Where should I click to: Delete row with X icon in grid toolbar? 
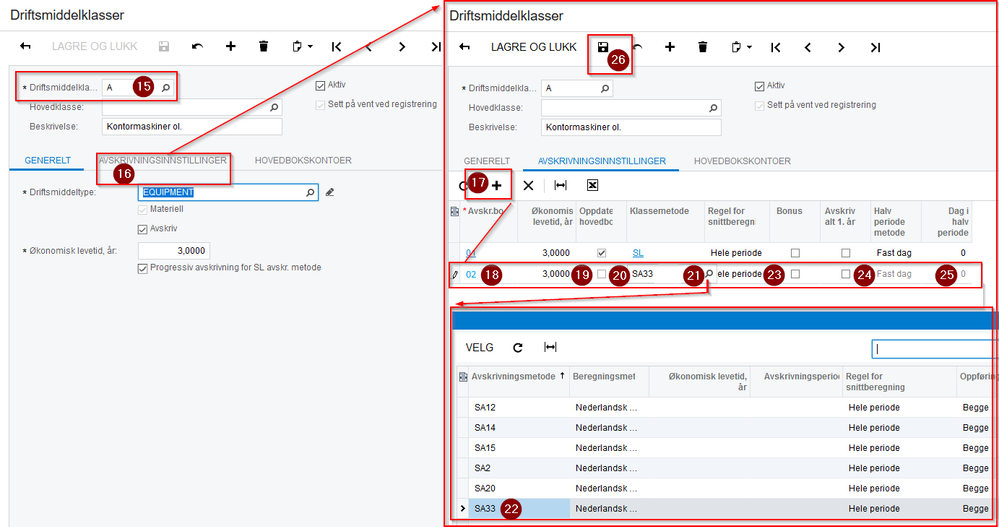click(528, 185)
